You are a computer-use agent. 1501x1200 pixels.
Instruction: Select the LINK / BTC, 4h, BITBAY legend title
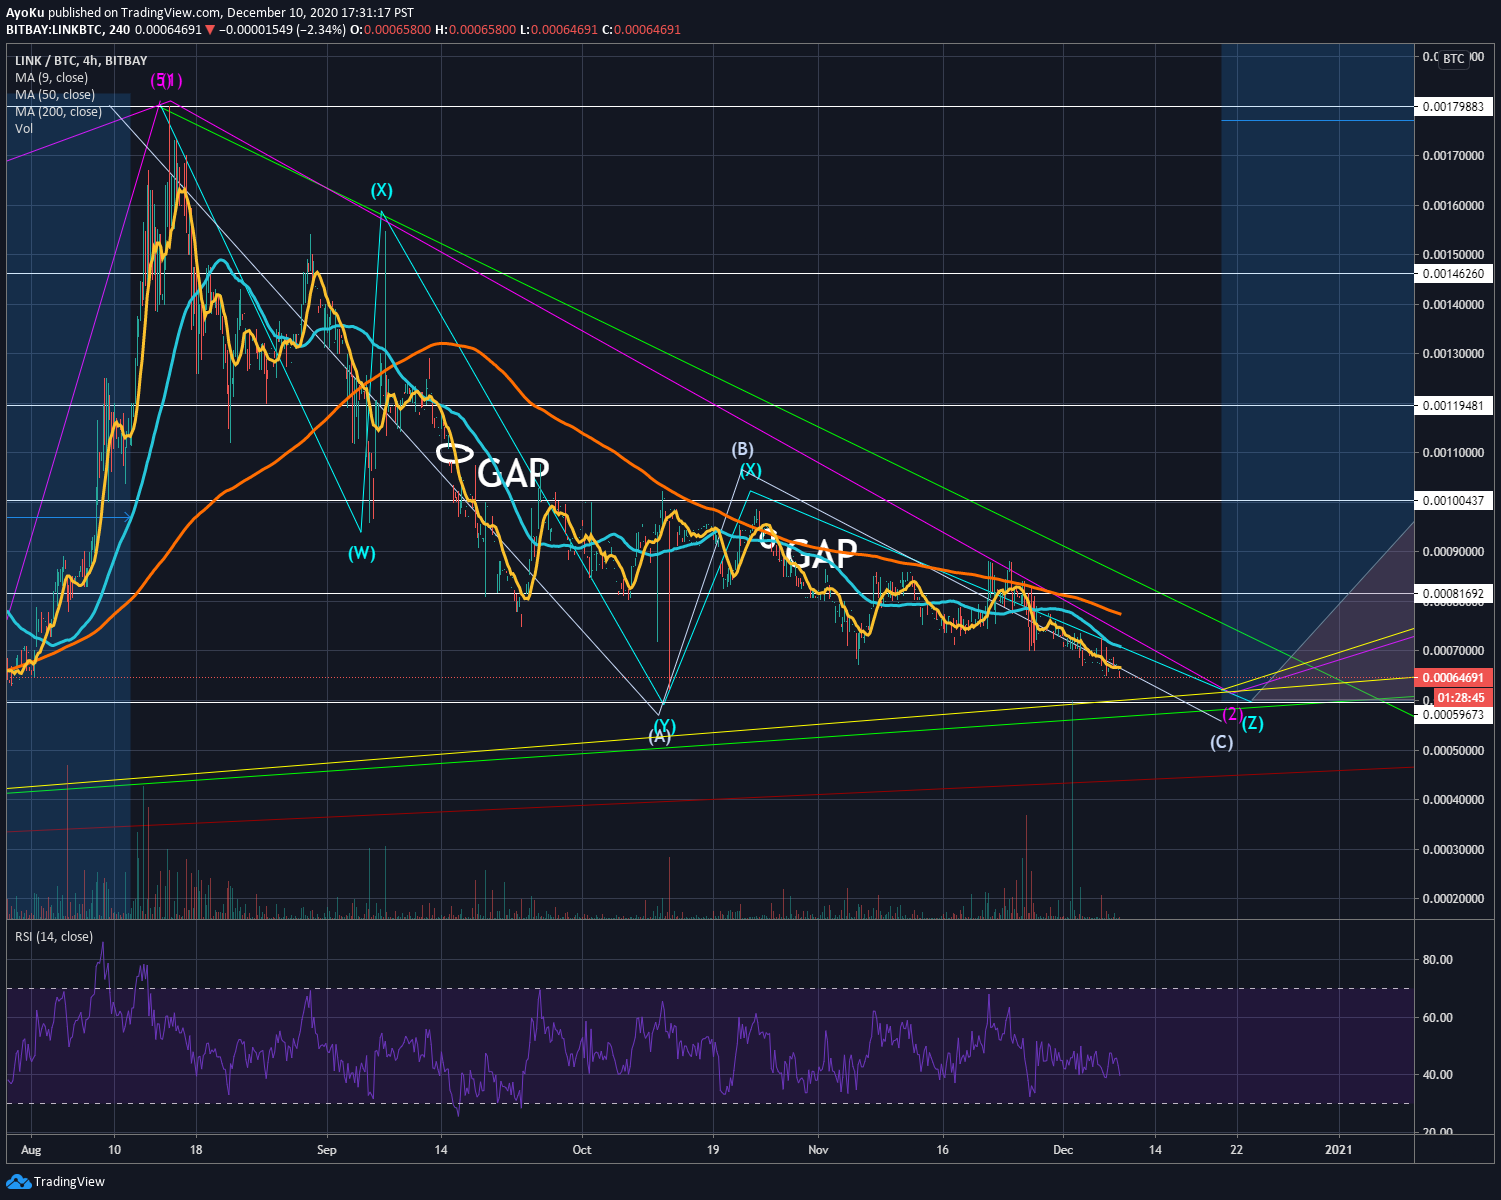[x=81, y=61]
